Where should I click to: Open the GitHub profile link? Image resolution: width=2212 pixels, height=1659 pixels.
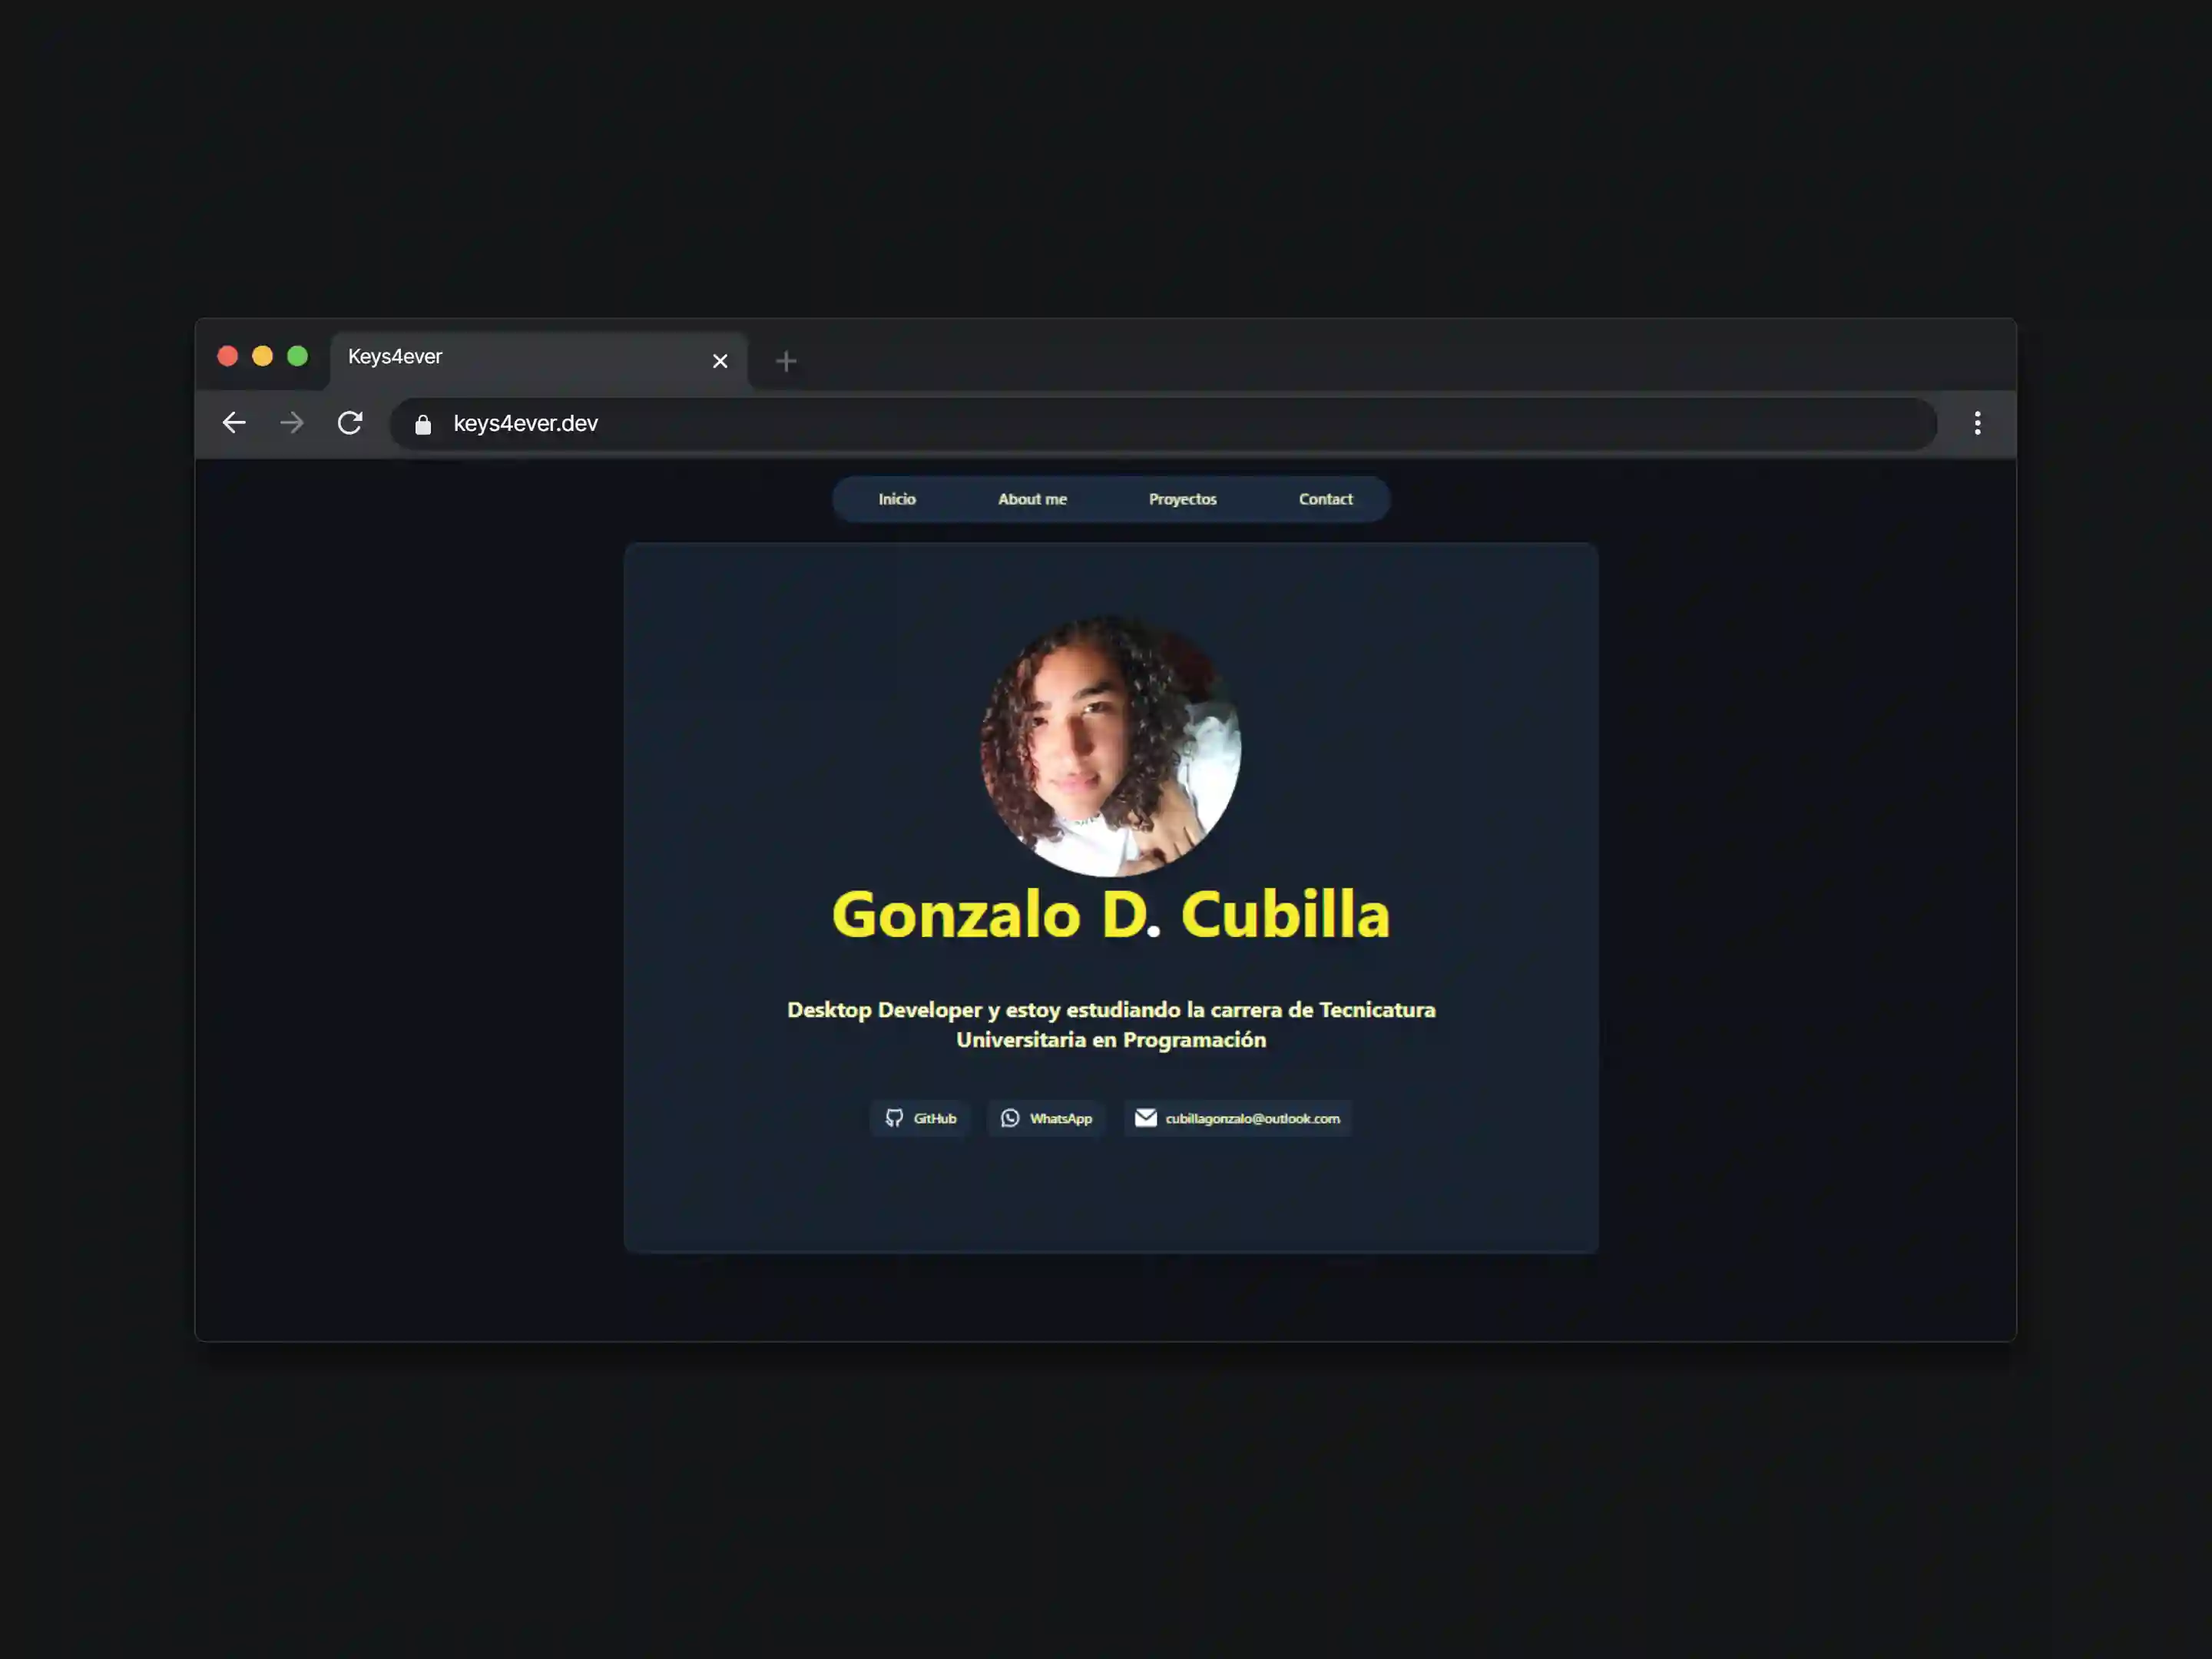coord(920,1118)
